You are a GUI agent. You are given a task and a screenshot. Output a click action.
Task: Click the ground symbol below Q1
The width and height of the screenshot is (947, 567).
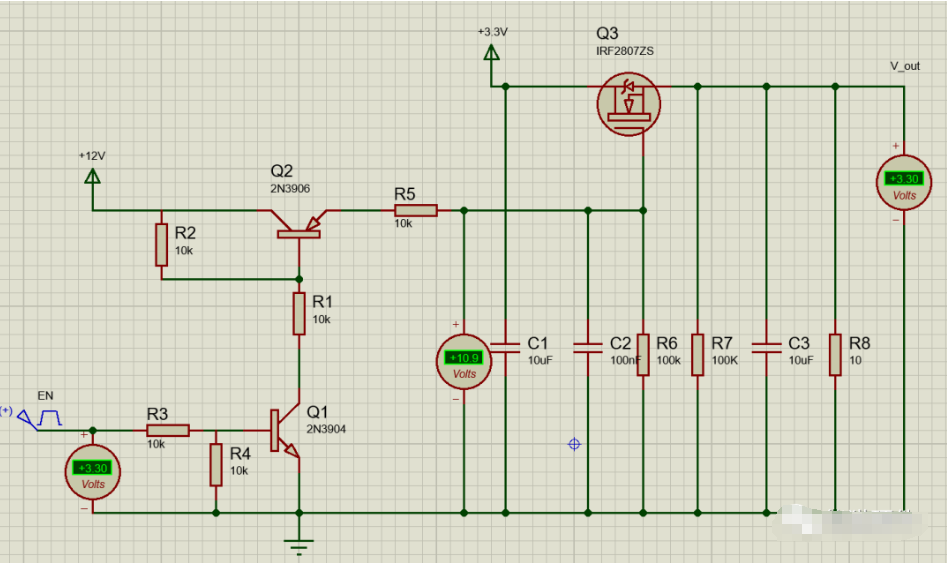[x=298, y=546]
